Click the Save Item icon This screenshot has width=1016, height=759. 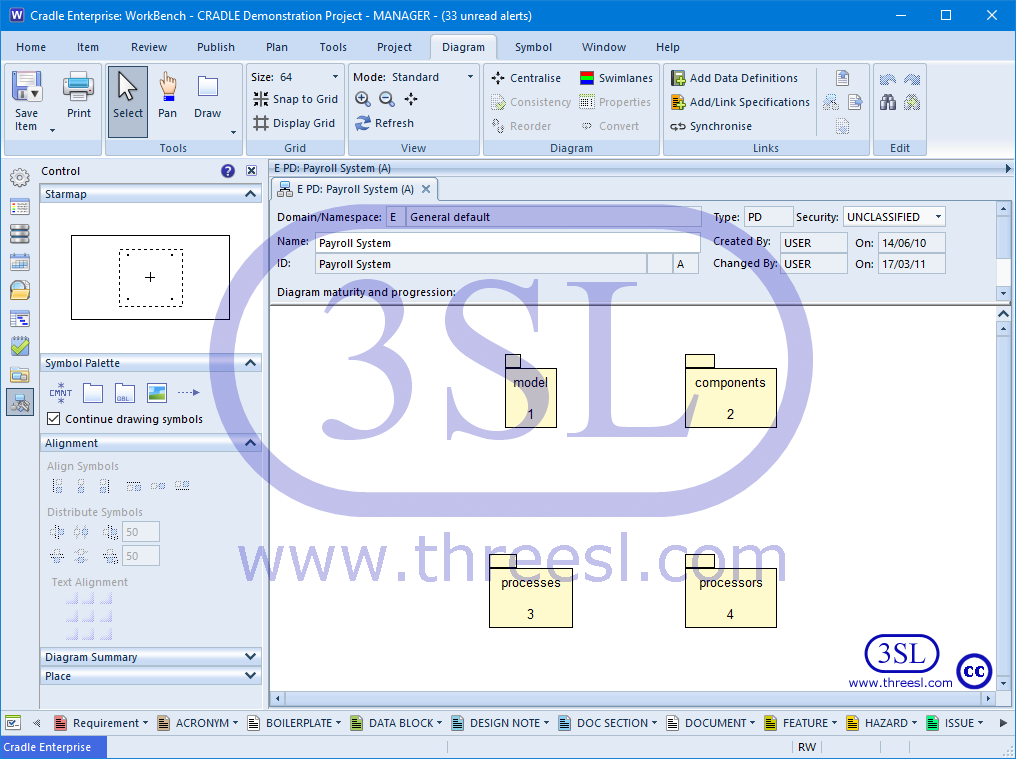pos(27,86)
